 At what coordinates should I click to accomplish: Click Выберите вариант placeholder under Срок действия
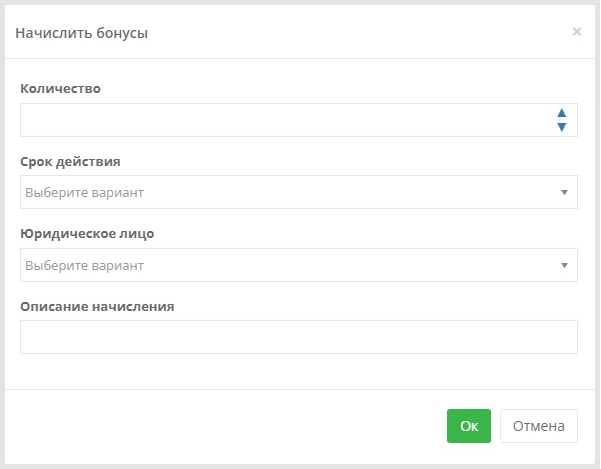click(x=84, y=192)
